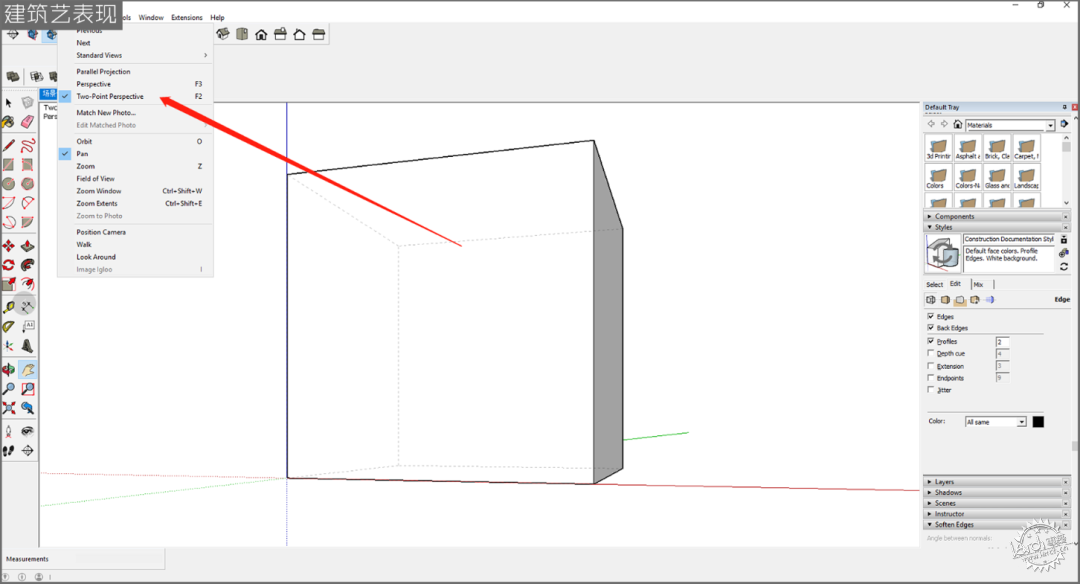Screen dimensions: 1080x584
Task: Activate the Pan hand tool
Action: pos(28,370)
